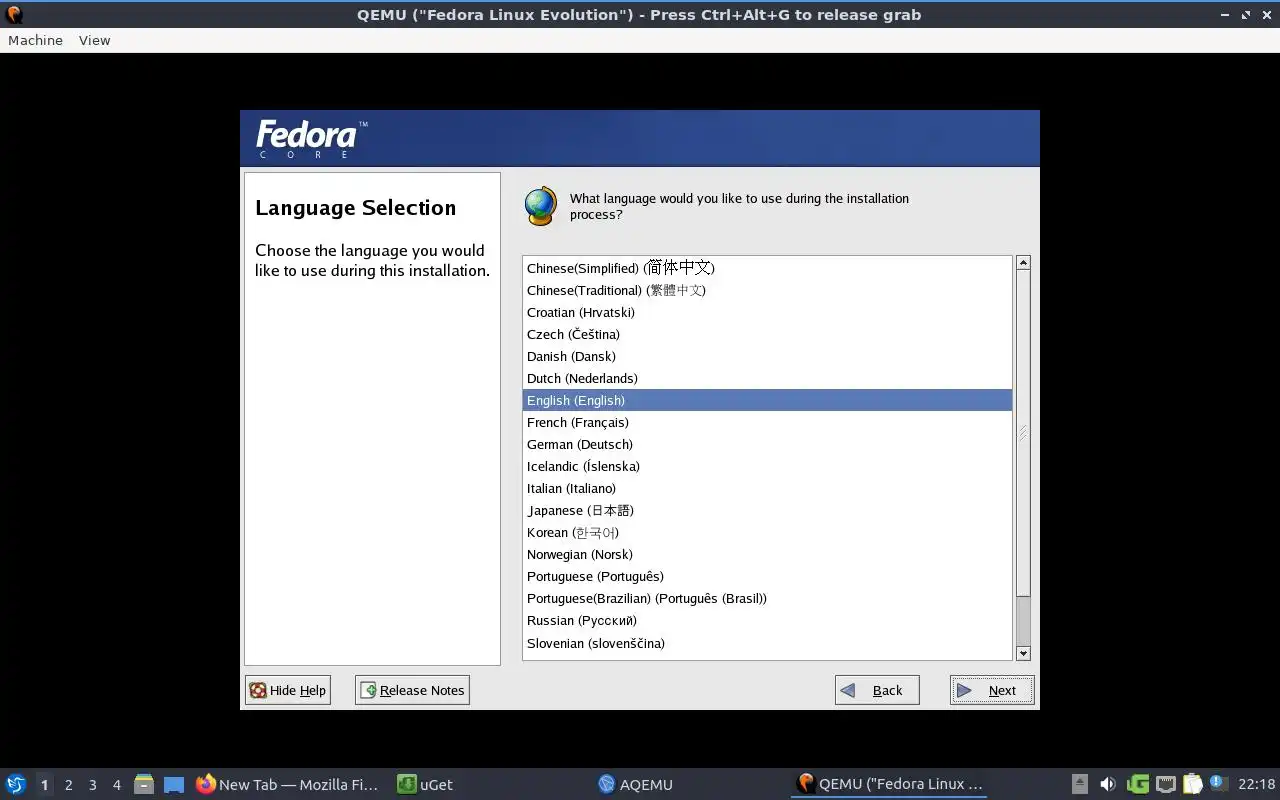Image resolution: width=1280 pixels, height=800 pixels.
Task: Open the View menu
Action: pos(94,40)
